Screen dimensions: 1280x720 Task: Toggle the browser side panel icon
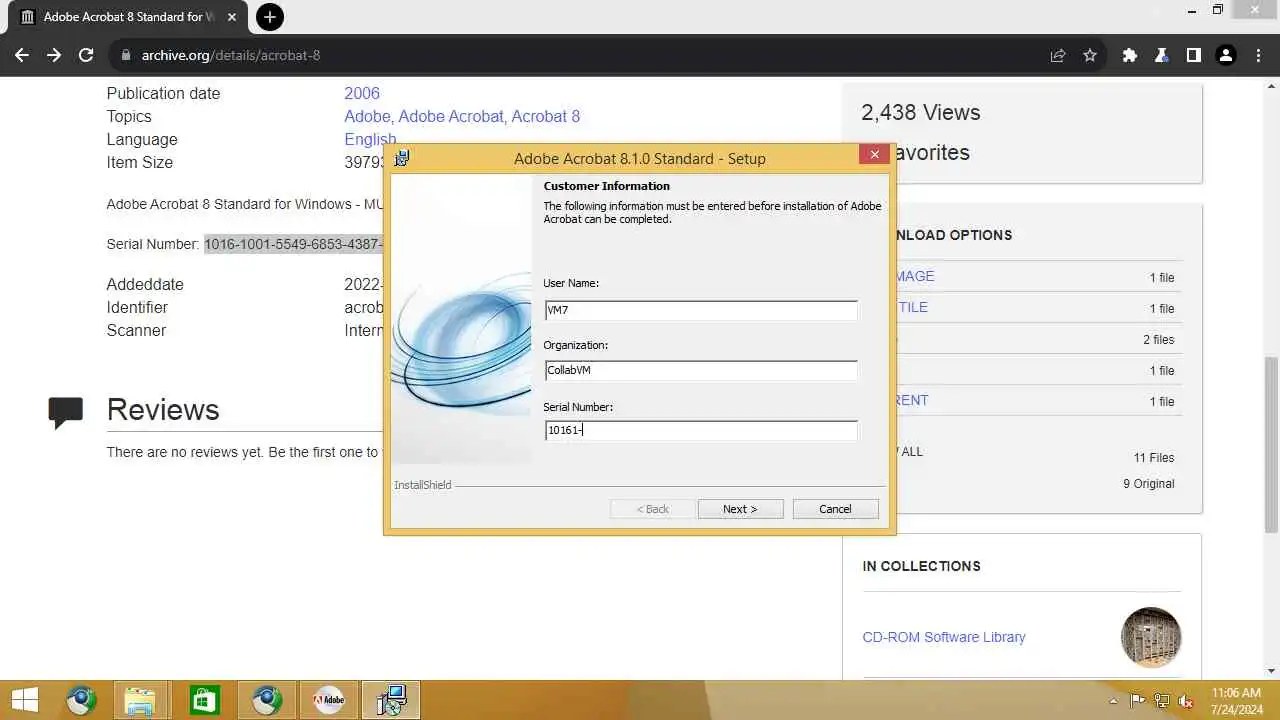1194,55
